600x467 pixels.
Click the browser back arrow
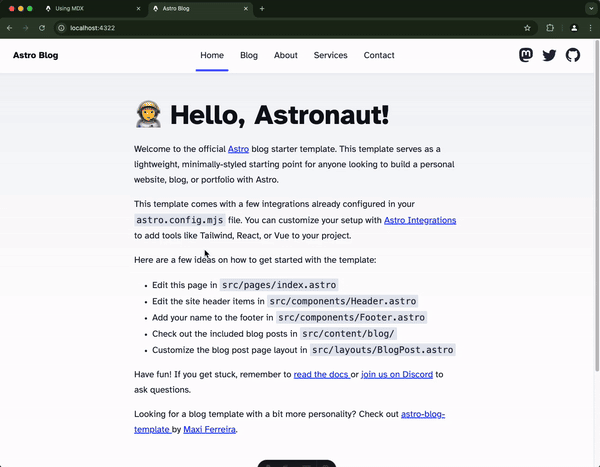pyautogui.click(x=10, y=28)
